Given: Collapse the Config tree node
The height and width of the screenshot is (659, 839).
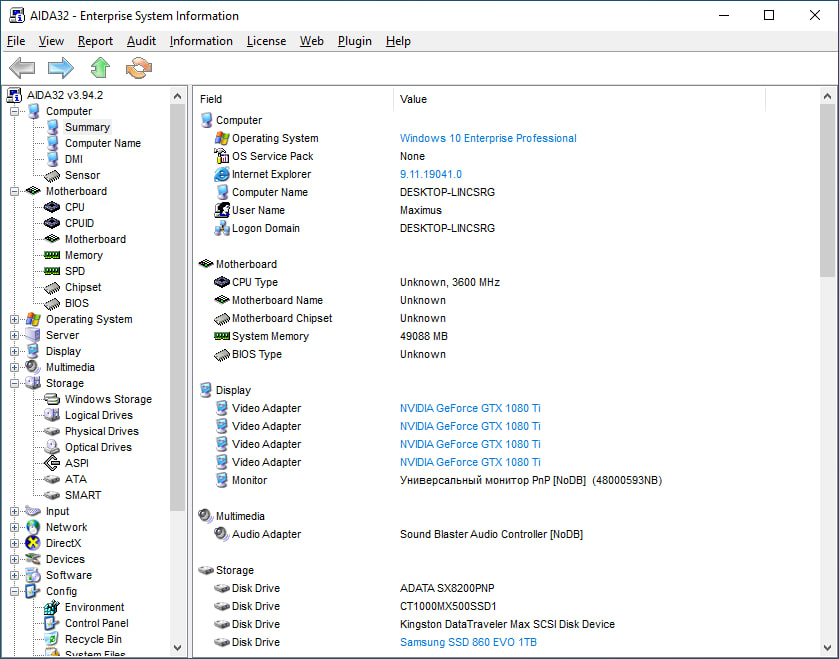Looking at the screenshot, I should click(14, 592).
